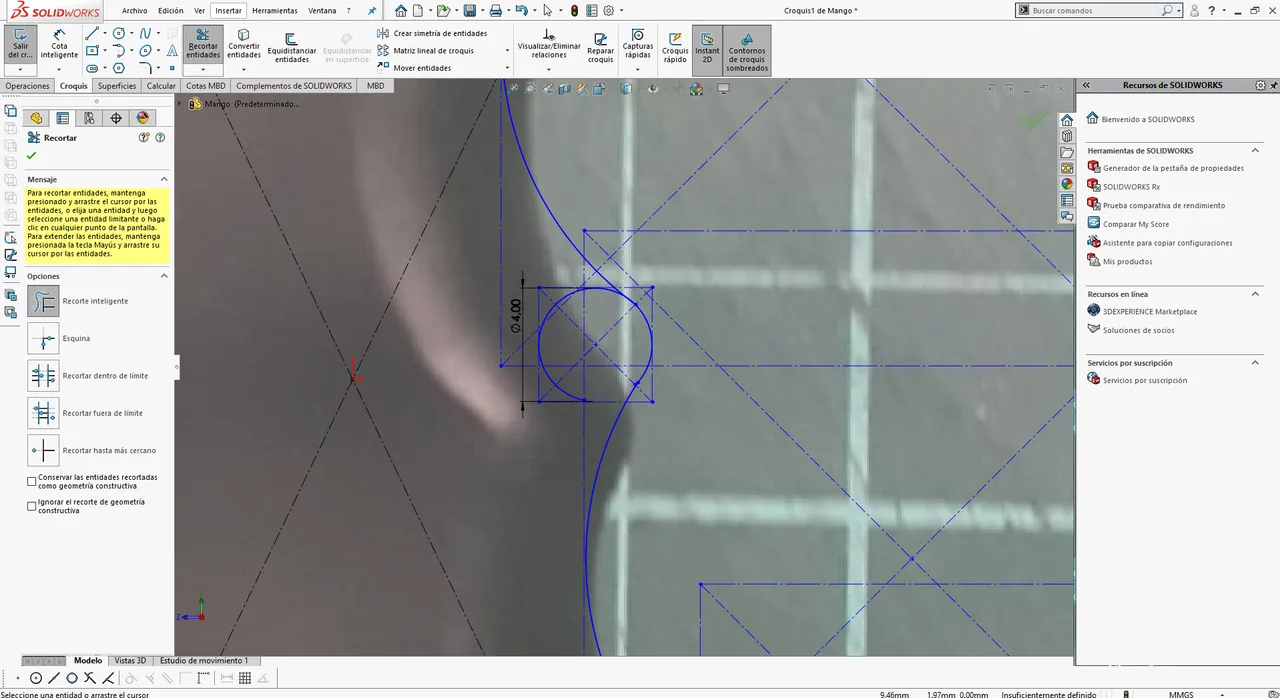The image size is (1280, 698).
Task: Switch to Estudio de movimiento 1 tab
Action: point(204,661)
